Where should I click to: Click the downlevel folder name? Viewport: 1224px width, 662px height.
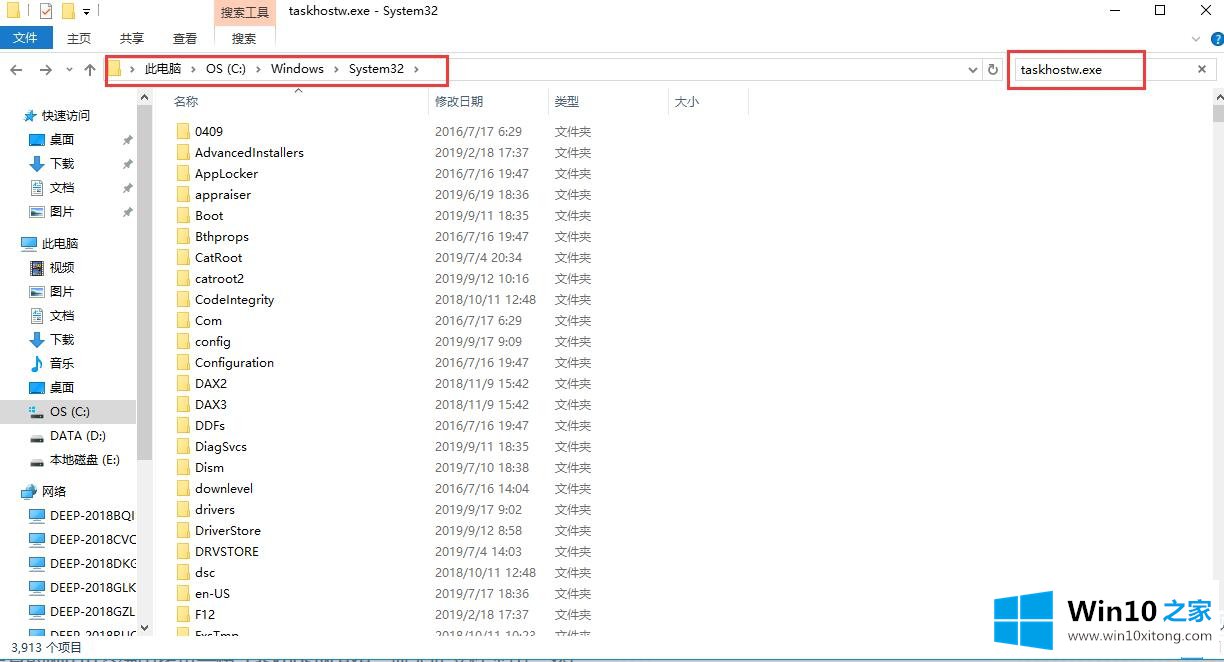pyautogui.click(x=224, y=489)
